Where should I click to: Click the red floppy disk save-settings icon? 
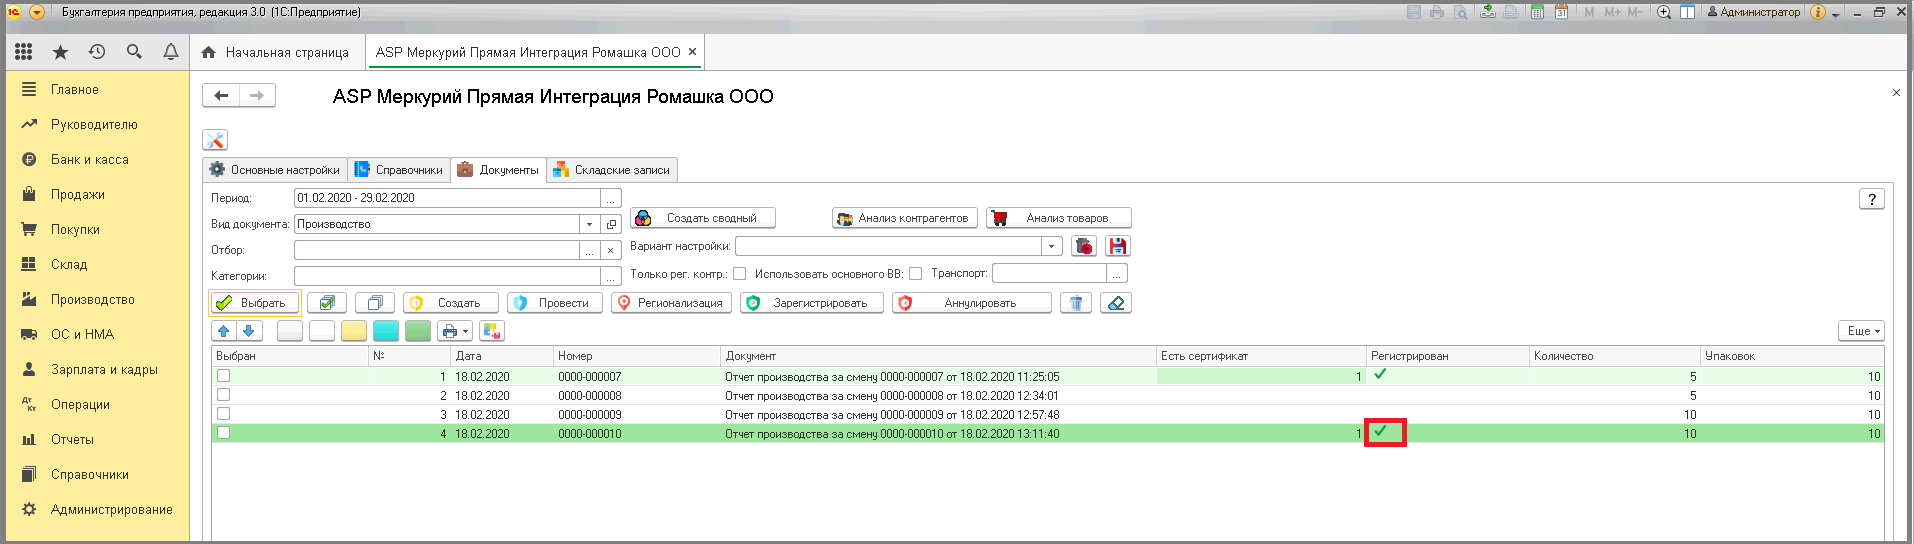coord(1118,246)
